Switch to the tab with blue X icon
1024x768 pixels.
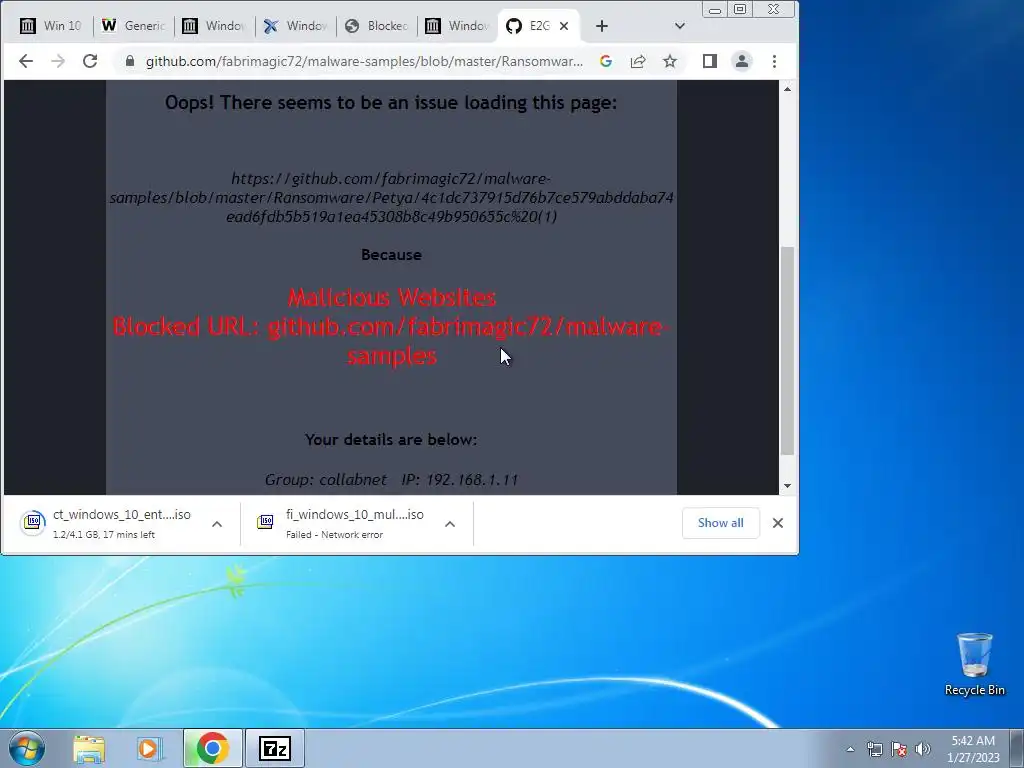[x=295, y=26]
